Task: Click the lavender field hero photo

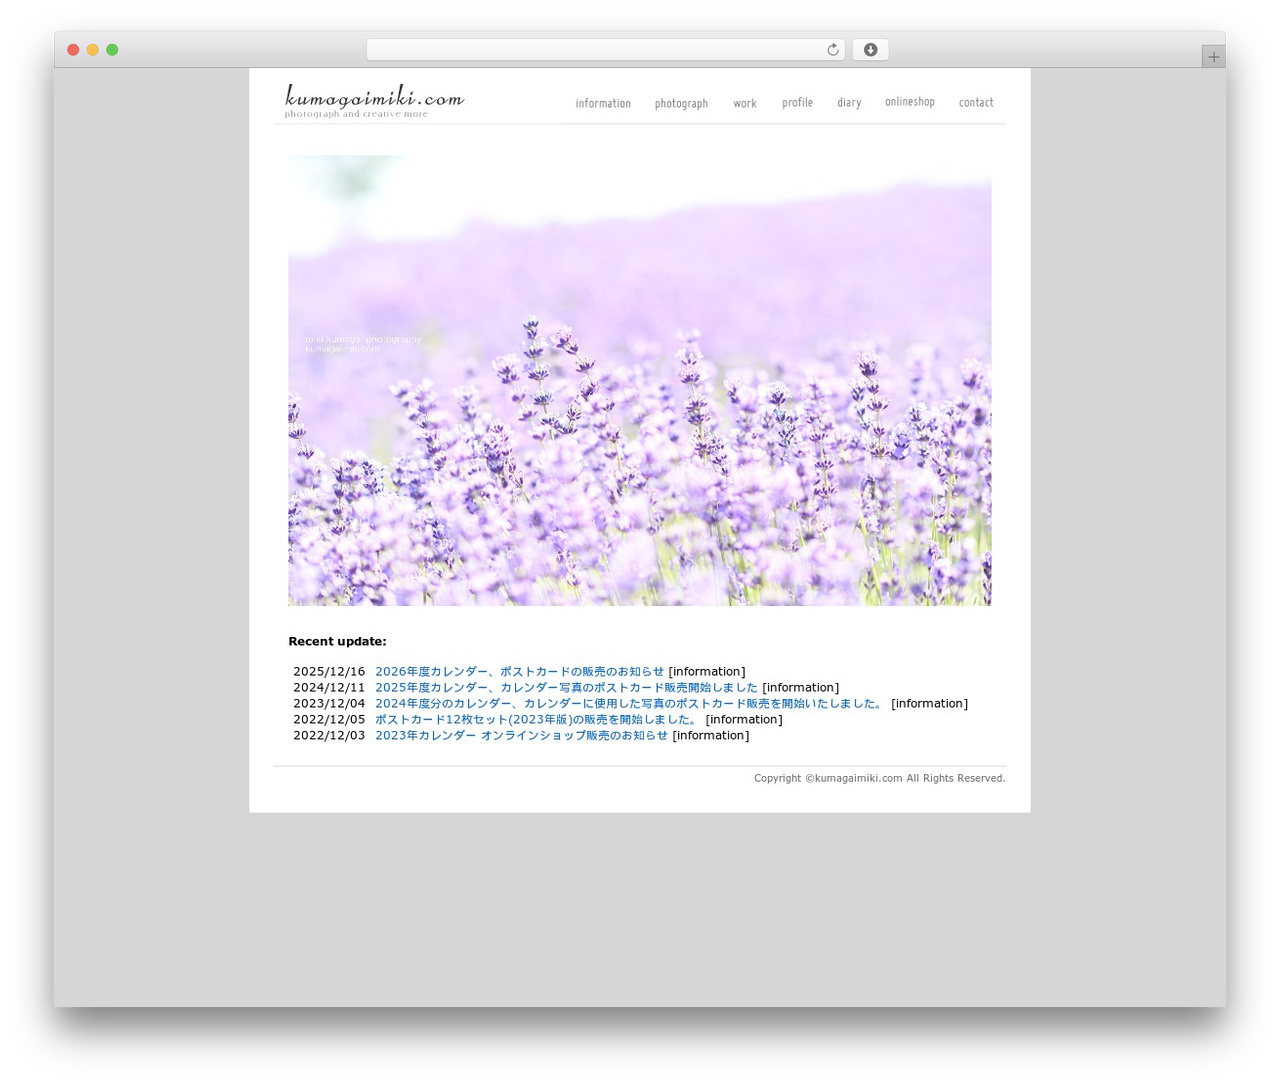Action: click(x=640, y=380)
